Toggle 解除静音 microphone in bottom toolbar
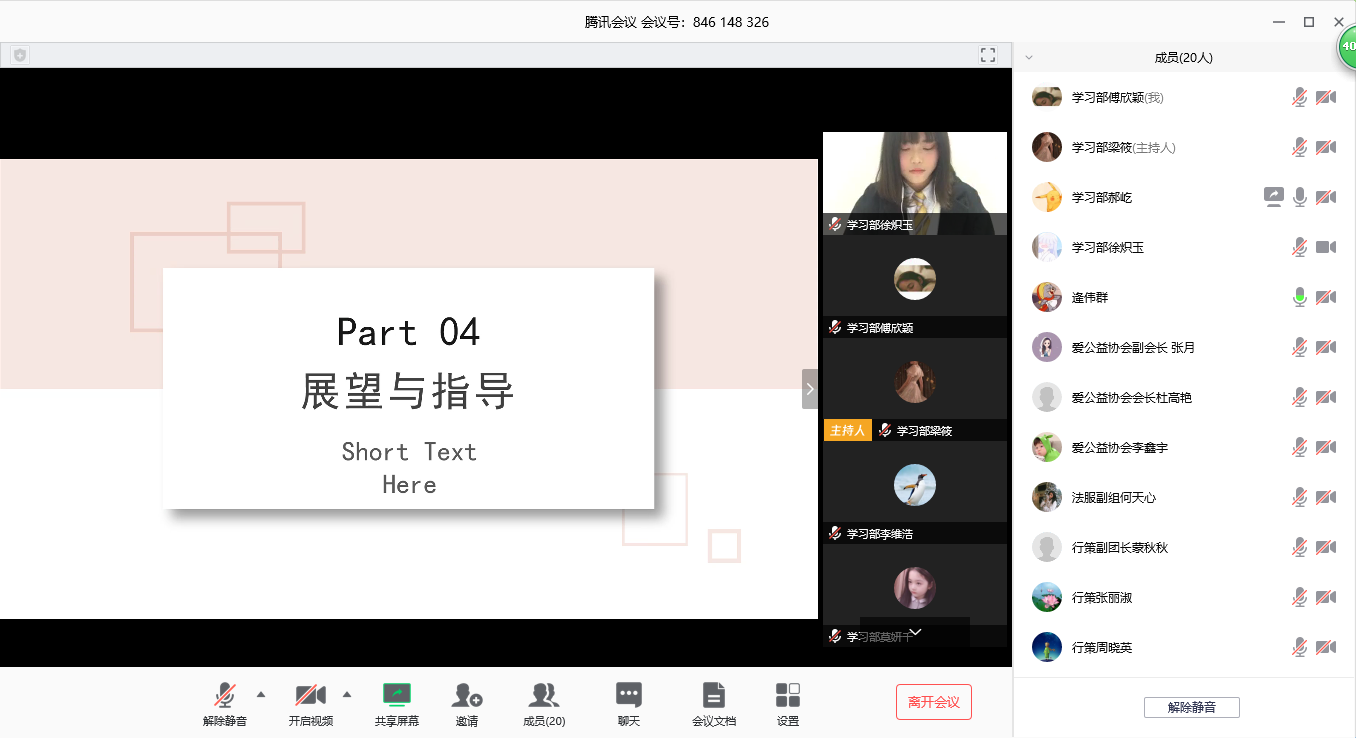1356x738 pixels. coord(225,695)
